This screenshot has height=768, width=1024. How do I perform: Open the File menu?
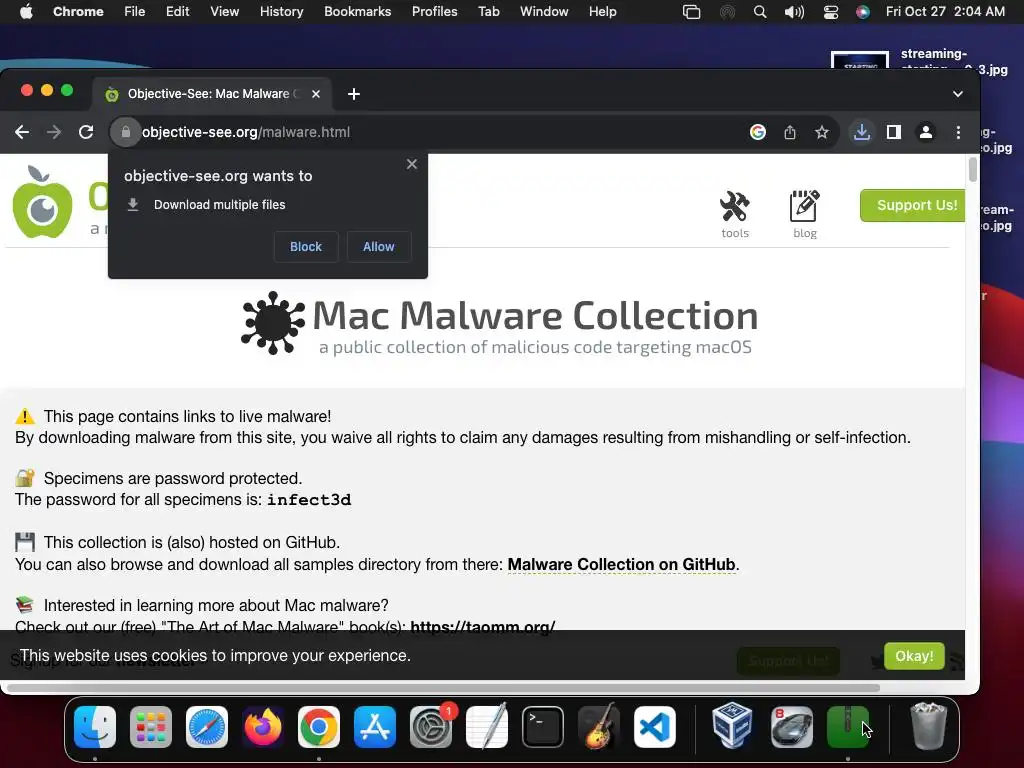click(x=135, y=12)
